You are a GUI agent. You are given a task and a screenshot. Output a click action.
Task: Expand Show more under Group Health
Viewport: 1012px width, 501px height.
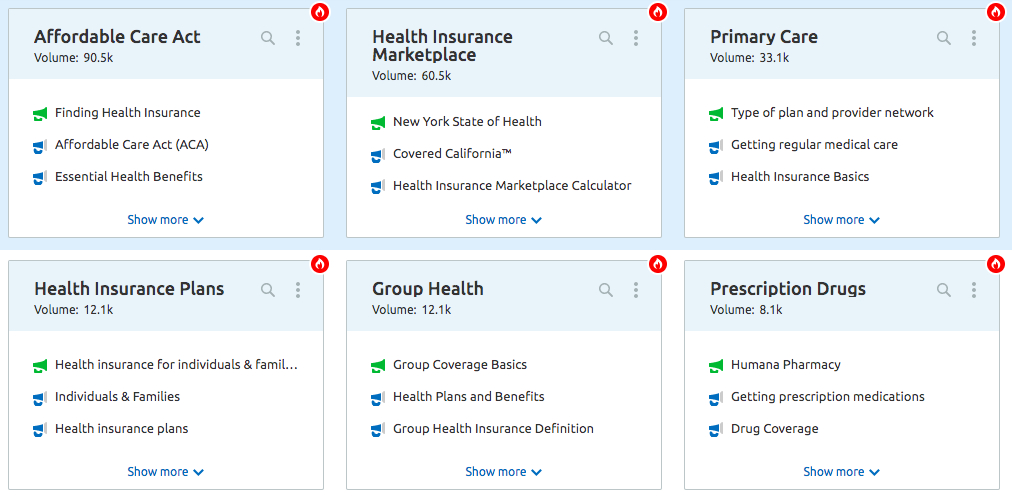[x=503, y=472]
